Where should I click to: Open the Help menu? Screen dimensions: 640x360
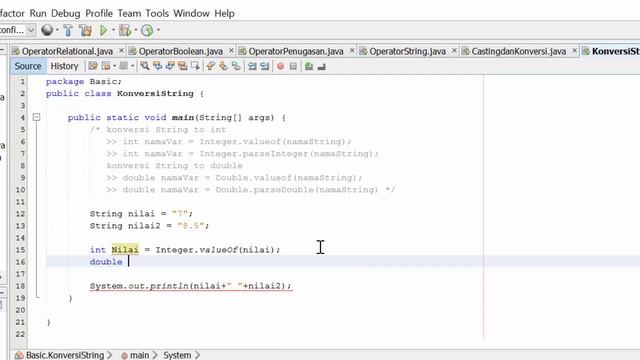coord(224,13)
